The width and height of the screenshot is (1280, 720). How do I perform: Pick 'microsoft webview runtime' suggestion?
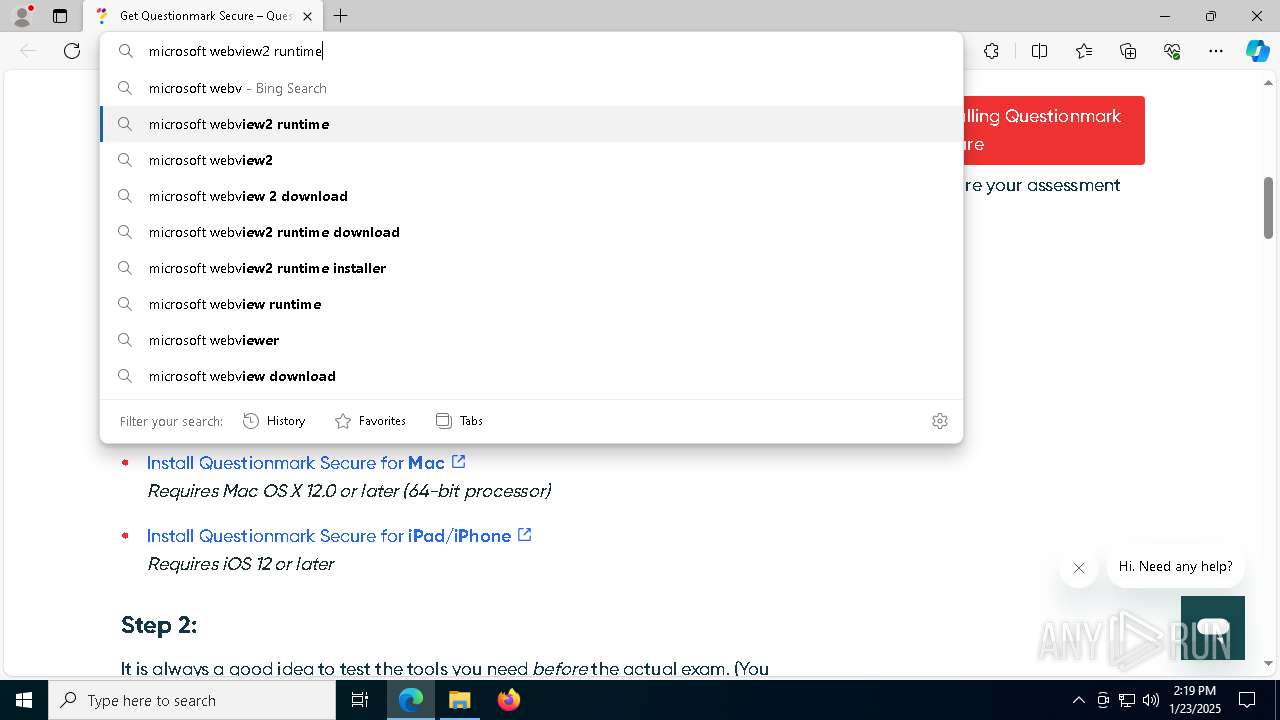(531, 304)
